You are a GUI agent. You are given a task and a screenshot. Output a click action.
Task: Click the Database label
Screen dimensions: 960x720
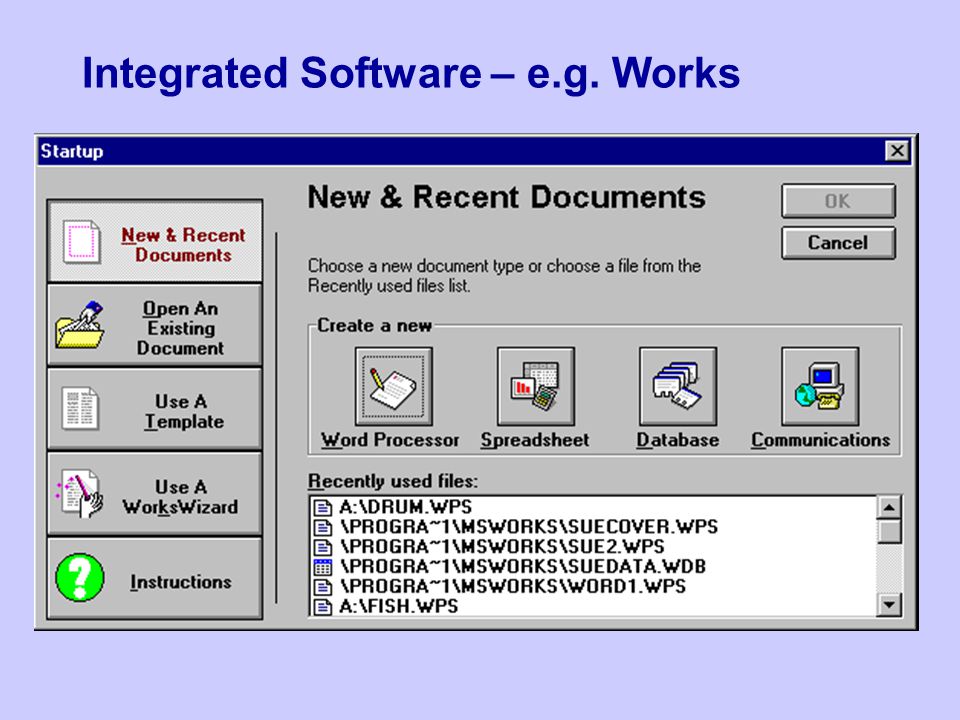[x=678, y=440]
